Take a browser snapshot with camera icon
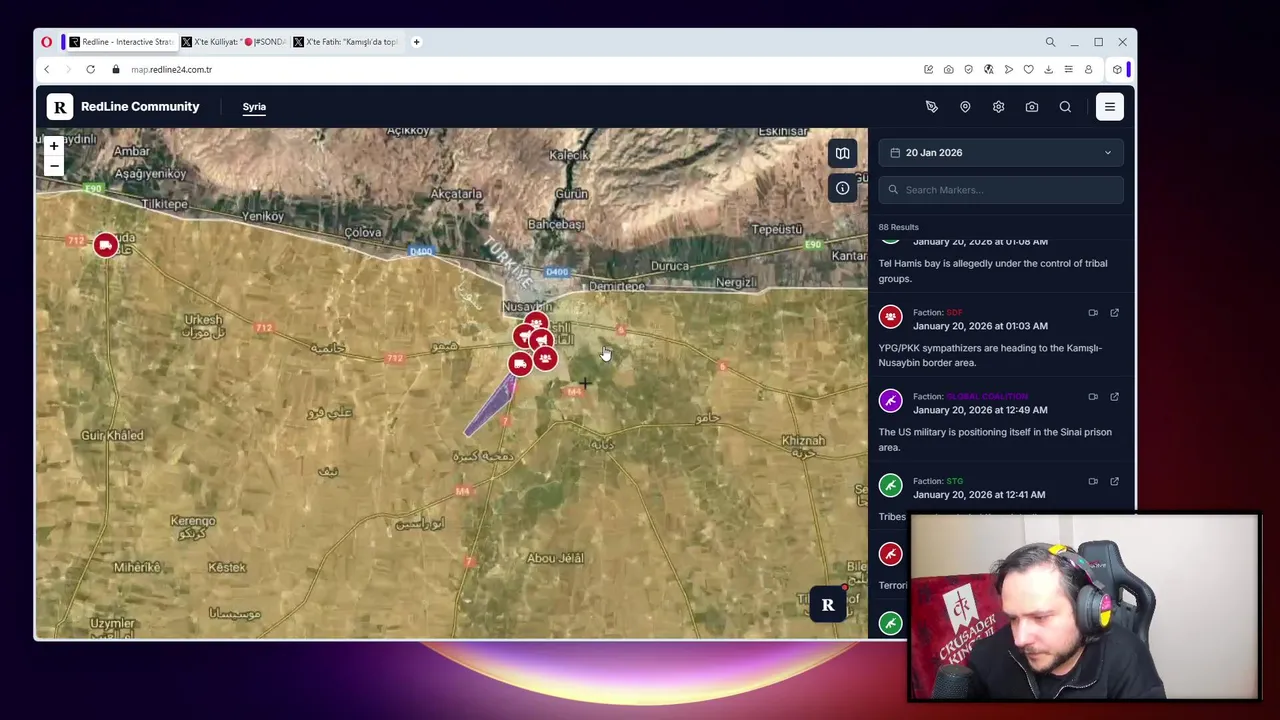This screenshot has height=720, width=1280. pyautogui.click(x=948, y=70)
